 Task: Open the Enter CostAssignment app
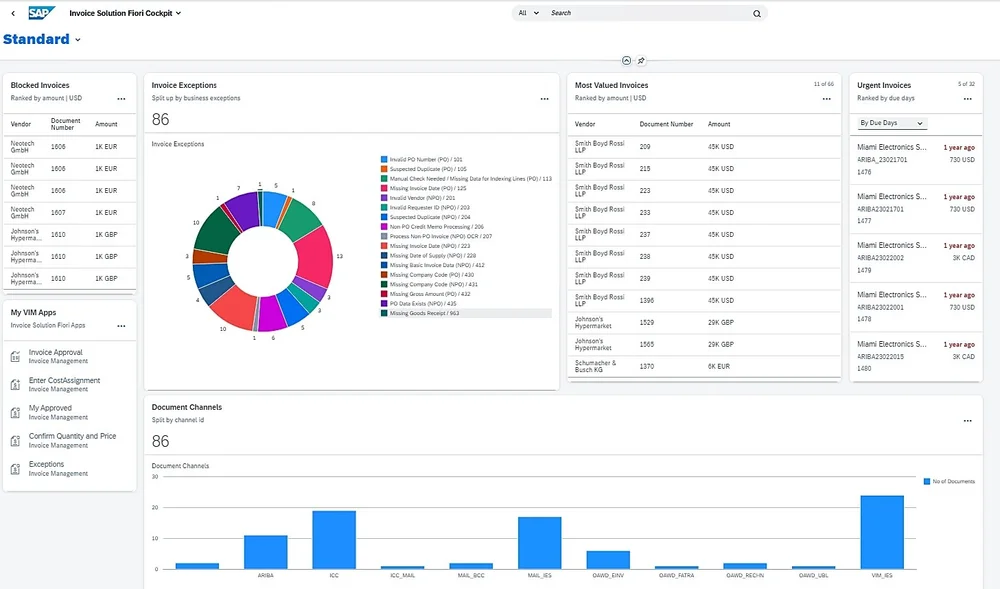pos(70,384)
